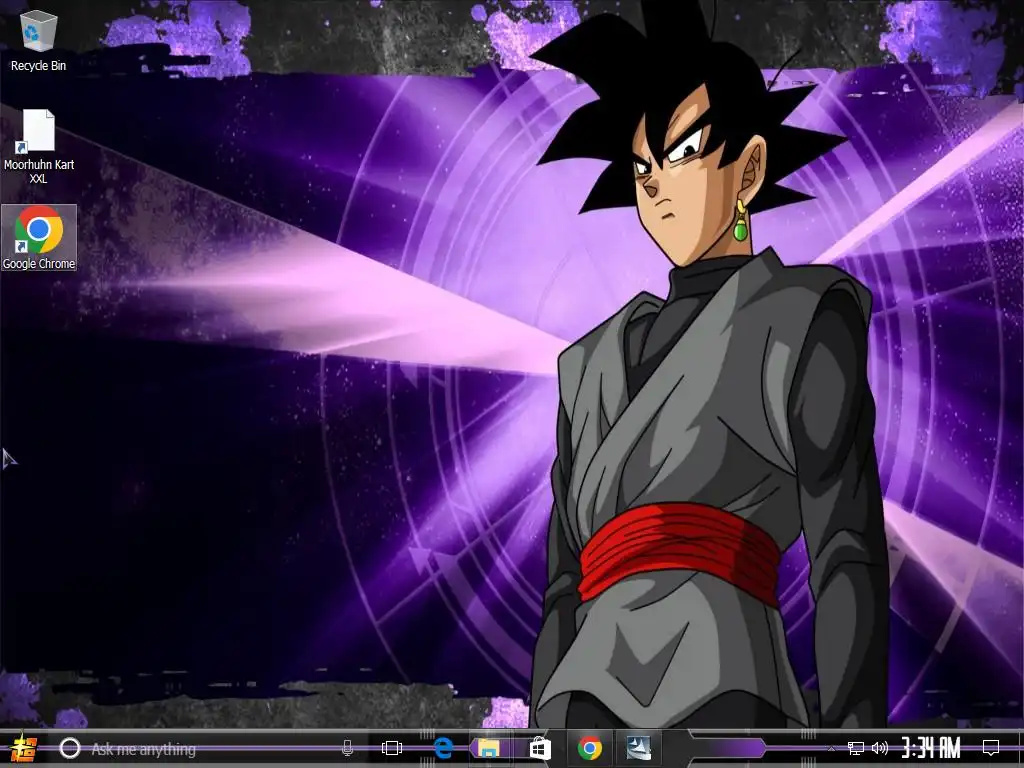The image size is (1024, 768).
Task: Open the Windows Store taskbar icon
Action: [x=539, y=748]
